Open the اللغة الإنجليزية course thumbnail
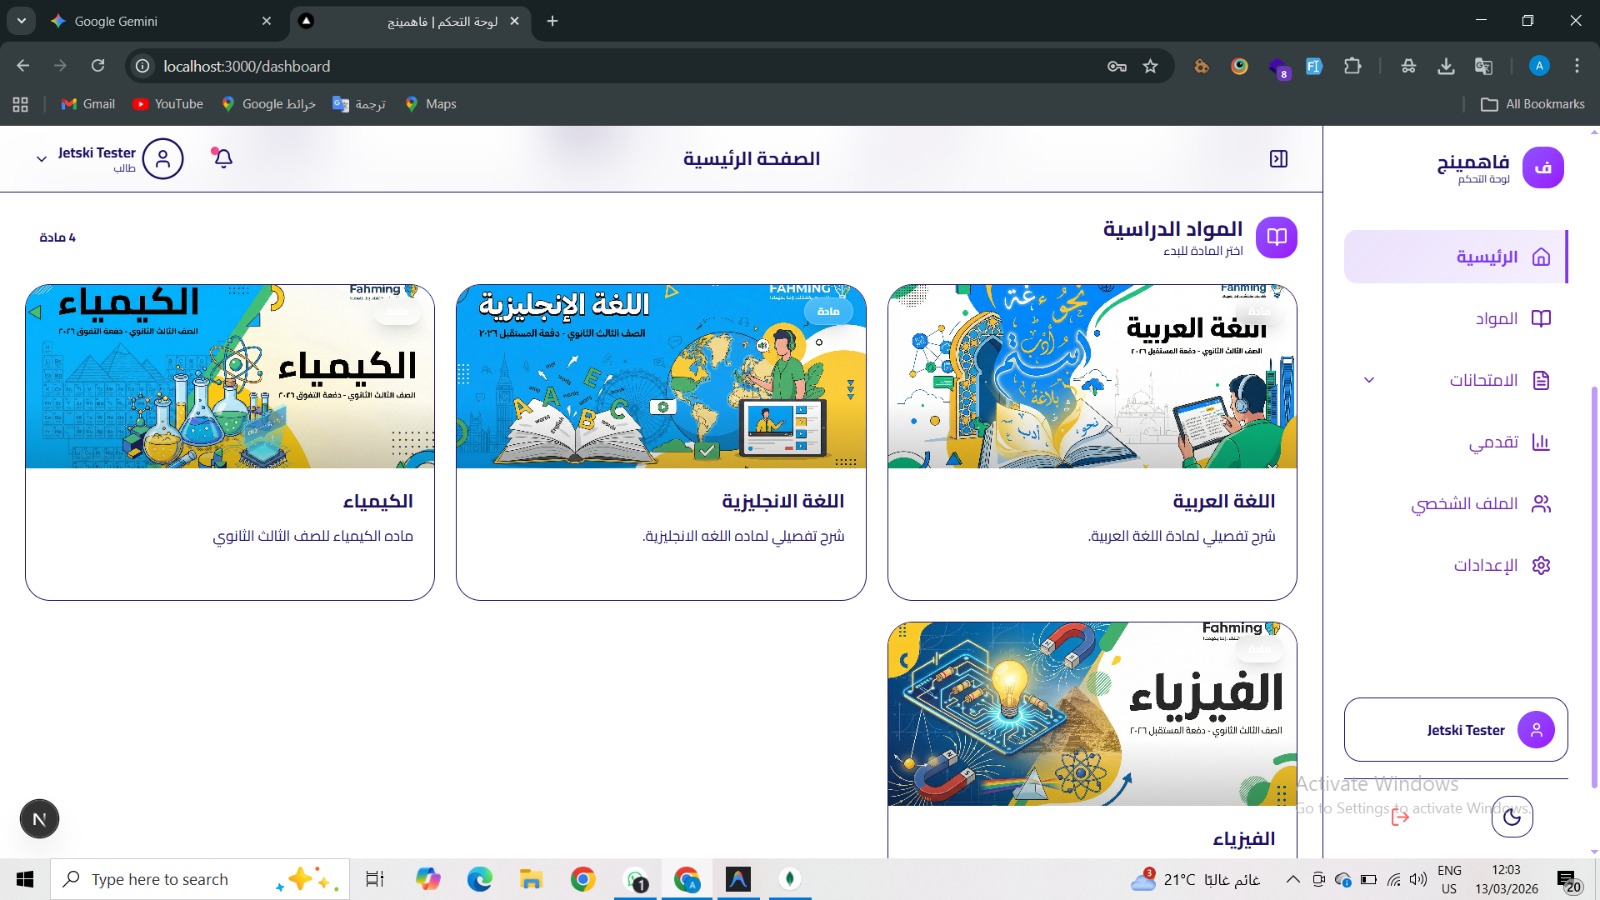The image size is (1600, 900). click(661, 376)
